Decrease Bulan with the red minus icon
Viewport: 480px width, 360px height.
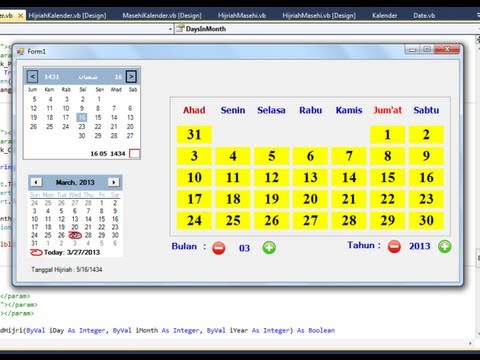coord(219,248)
